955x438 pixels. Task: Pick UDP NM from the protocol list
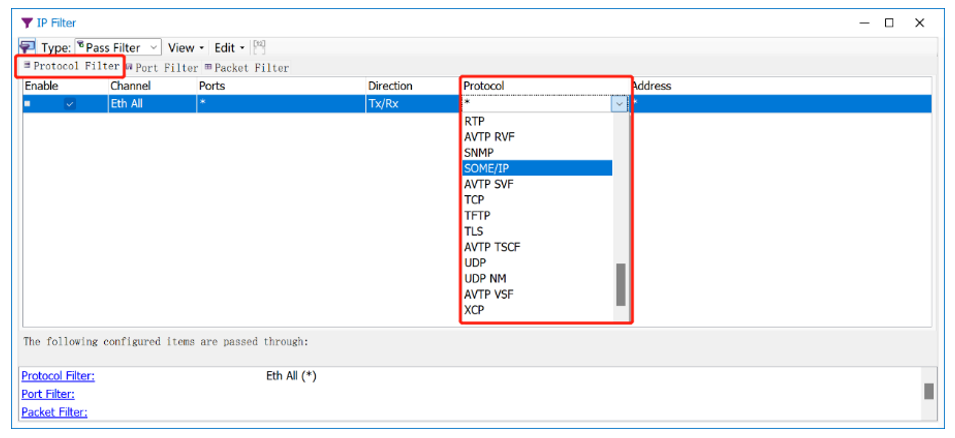(x=485, y=278)
